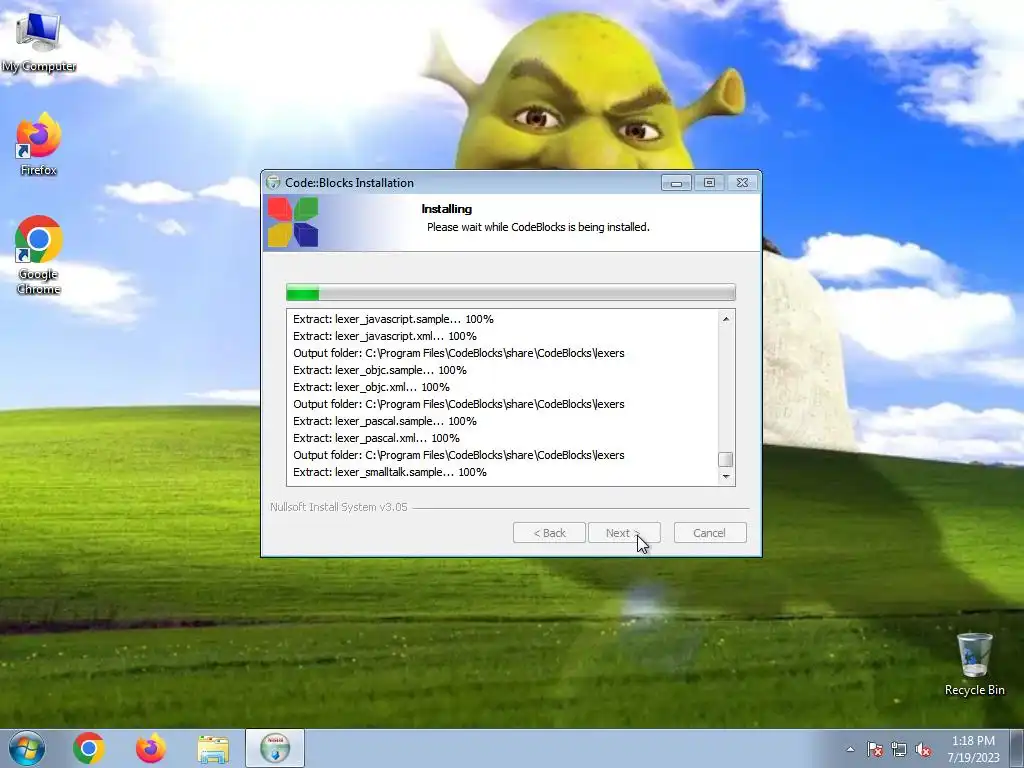Select log line 'Extract: lexer_pascal.sample... 100%'
Viewport: 1024px width, 768px height.
[385, 421]
